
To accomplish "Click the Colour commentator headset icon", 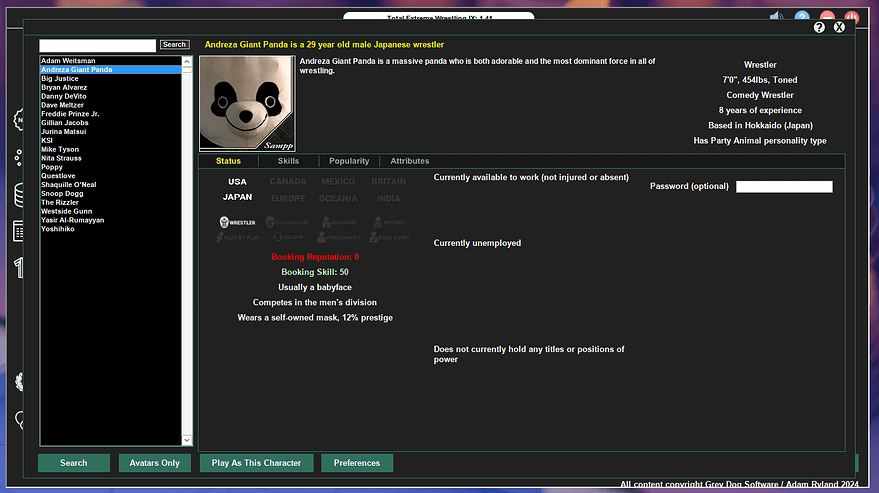I will 277,237.
